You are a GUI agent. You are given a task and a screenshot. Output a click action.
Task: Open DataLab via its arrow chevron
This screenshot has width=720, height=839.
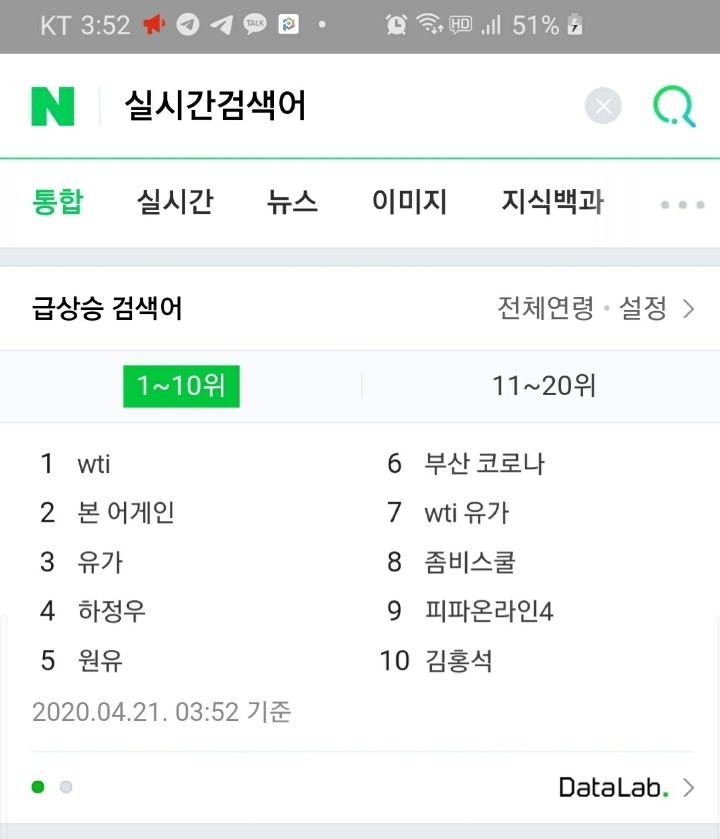(689, 788)
